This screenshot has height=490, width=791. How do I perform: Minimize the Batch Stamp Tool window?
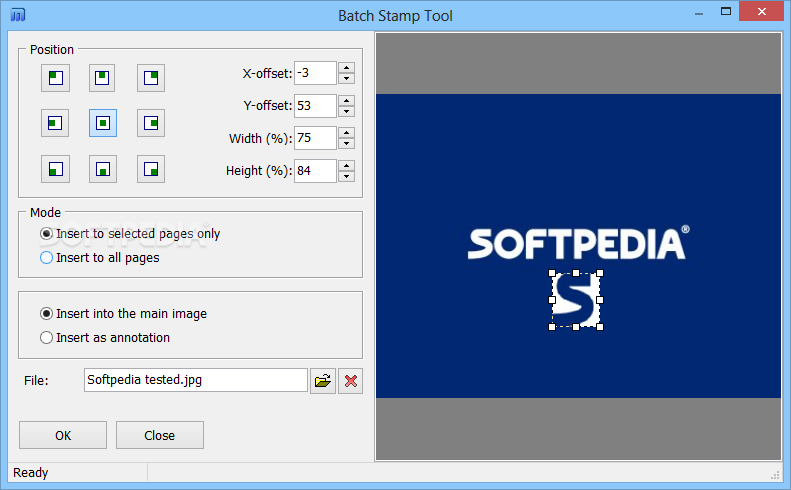(699, 14)
